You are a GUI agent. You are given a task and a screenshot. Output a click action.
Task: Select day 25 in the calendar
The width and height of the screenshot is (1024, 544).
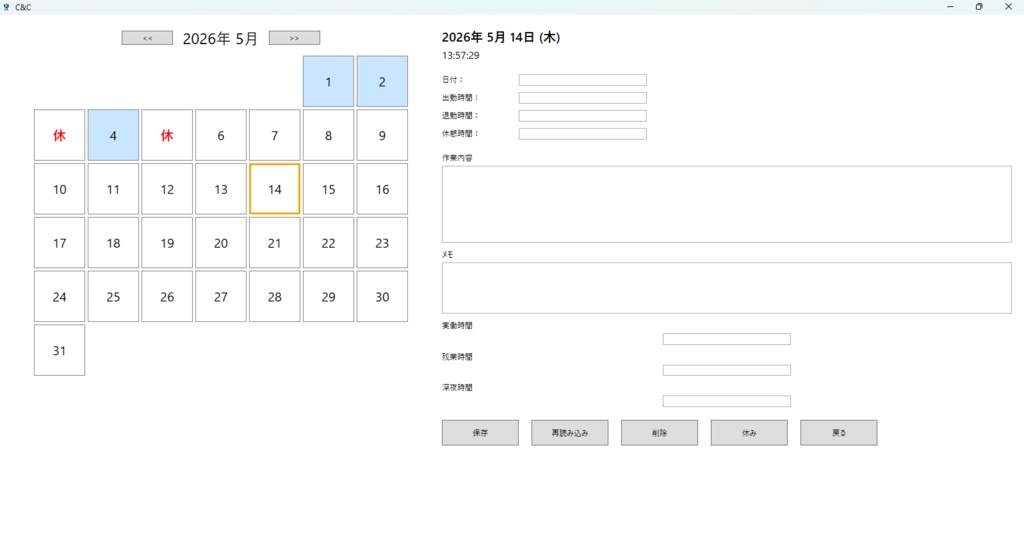(x=113, y=296)
